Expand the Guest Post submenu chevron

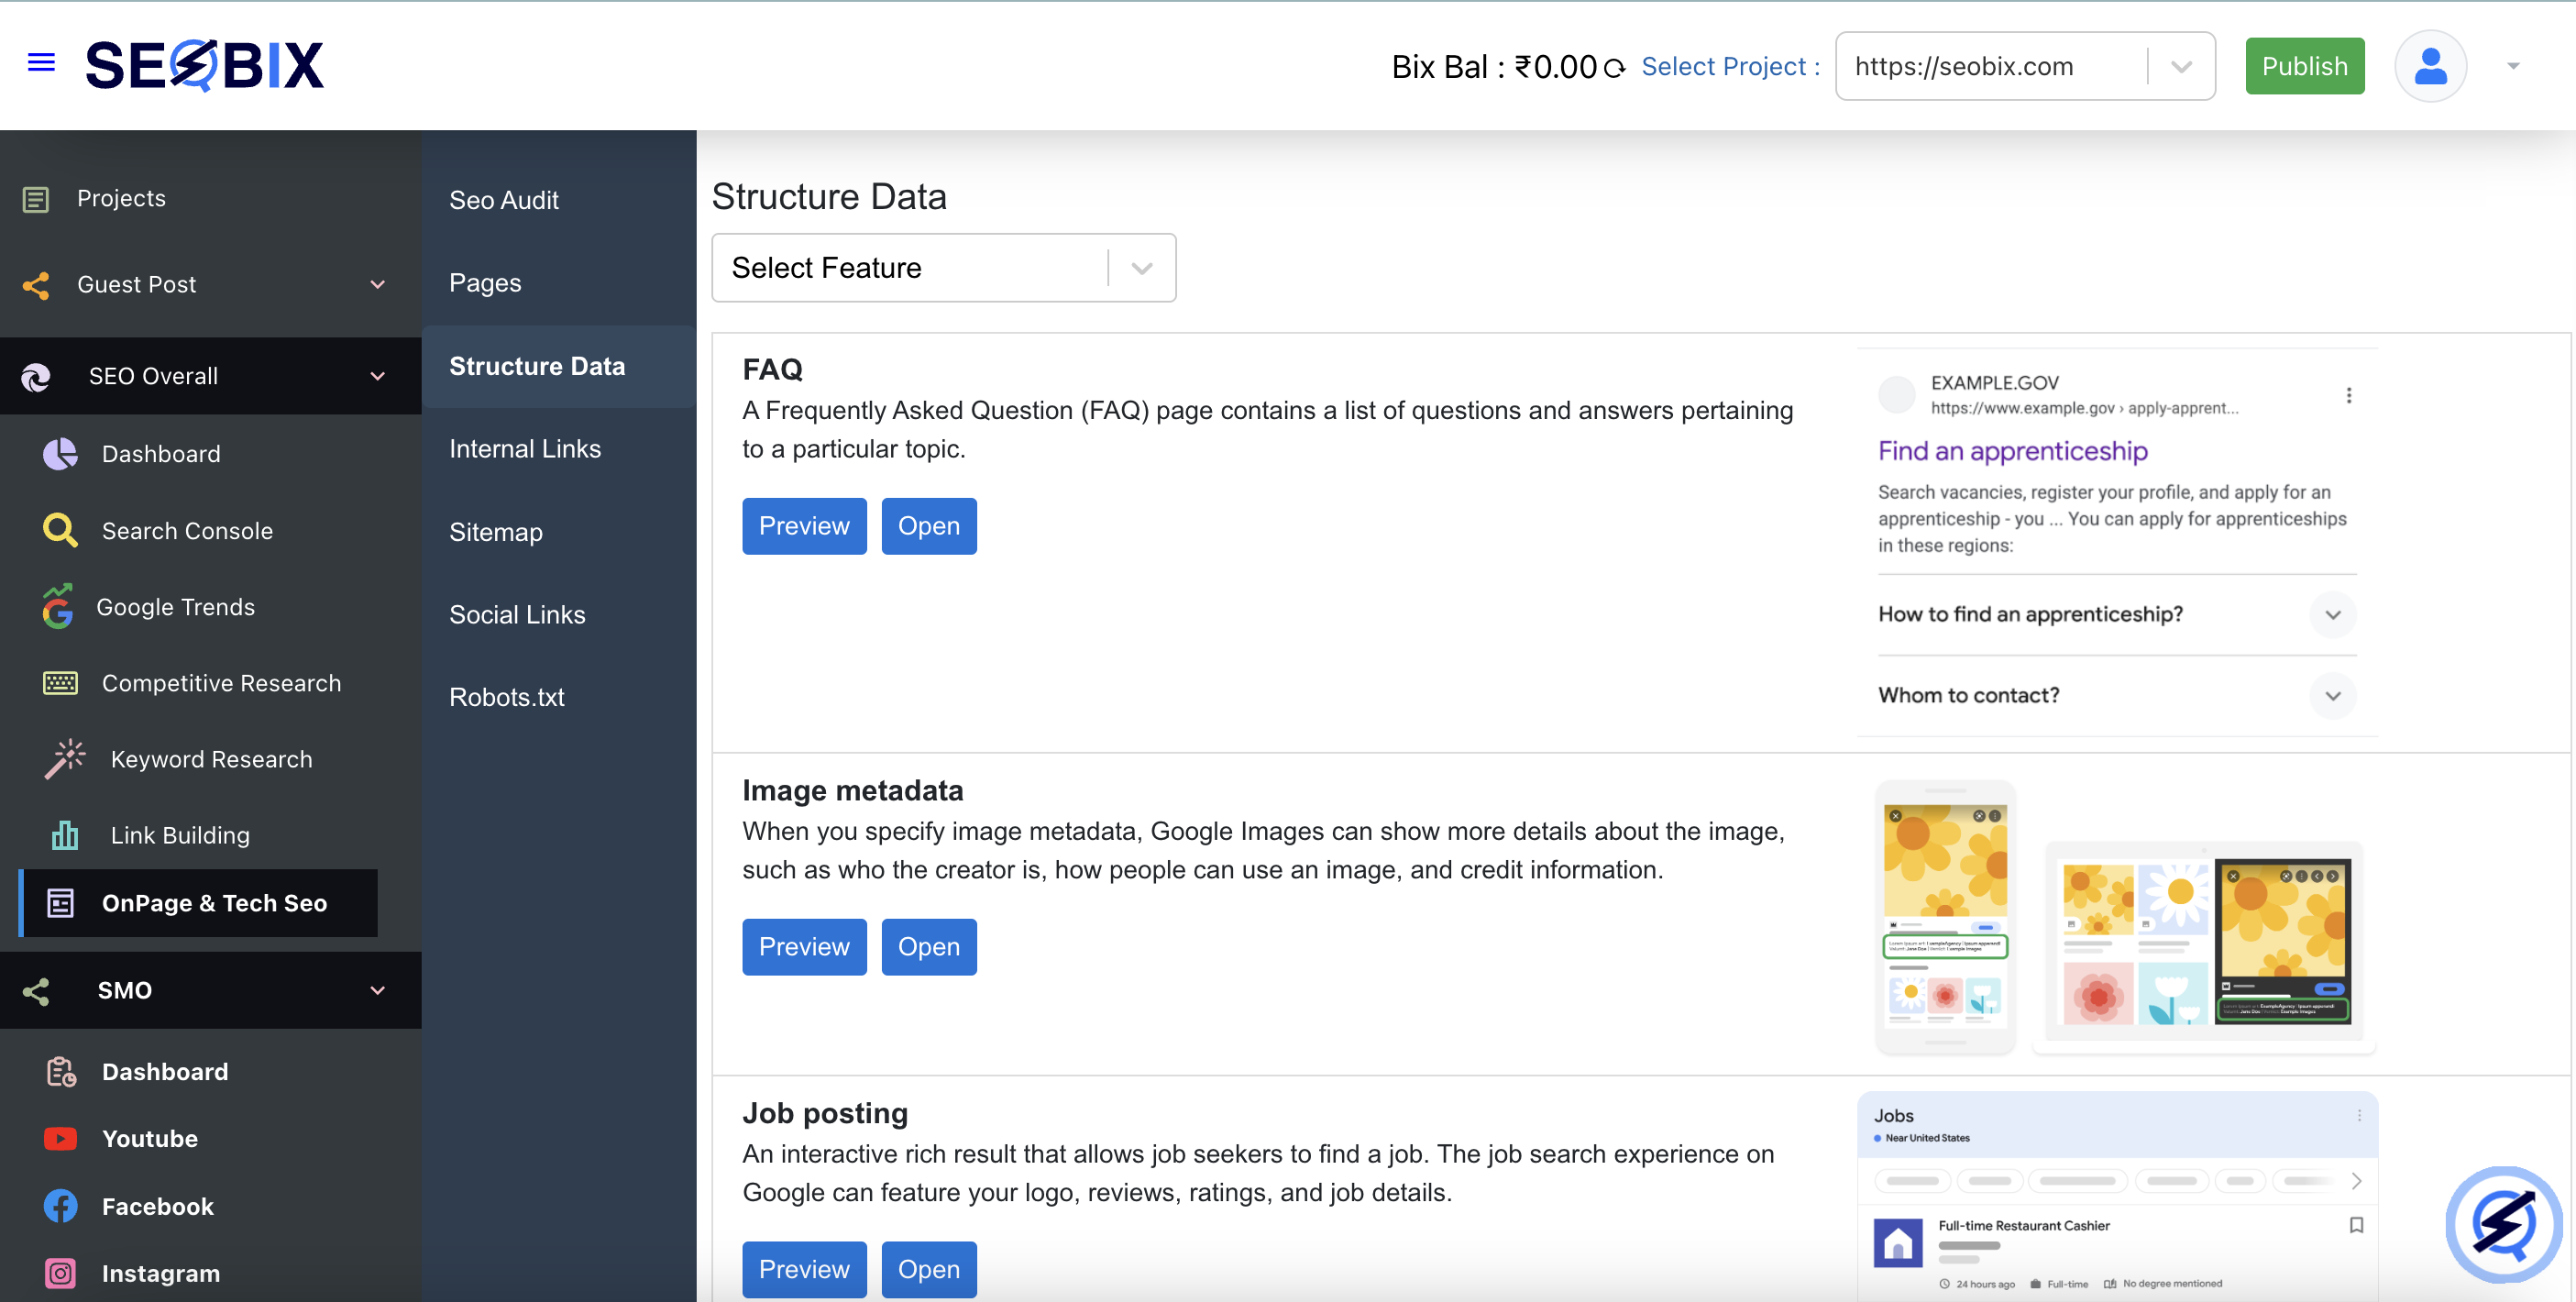pos(378,285)
